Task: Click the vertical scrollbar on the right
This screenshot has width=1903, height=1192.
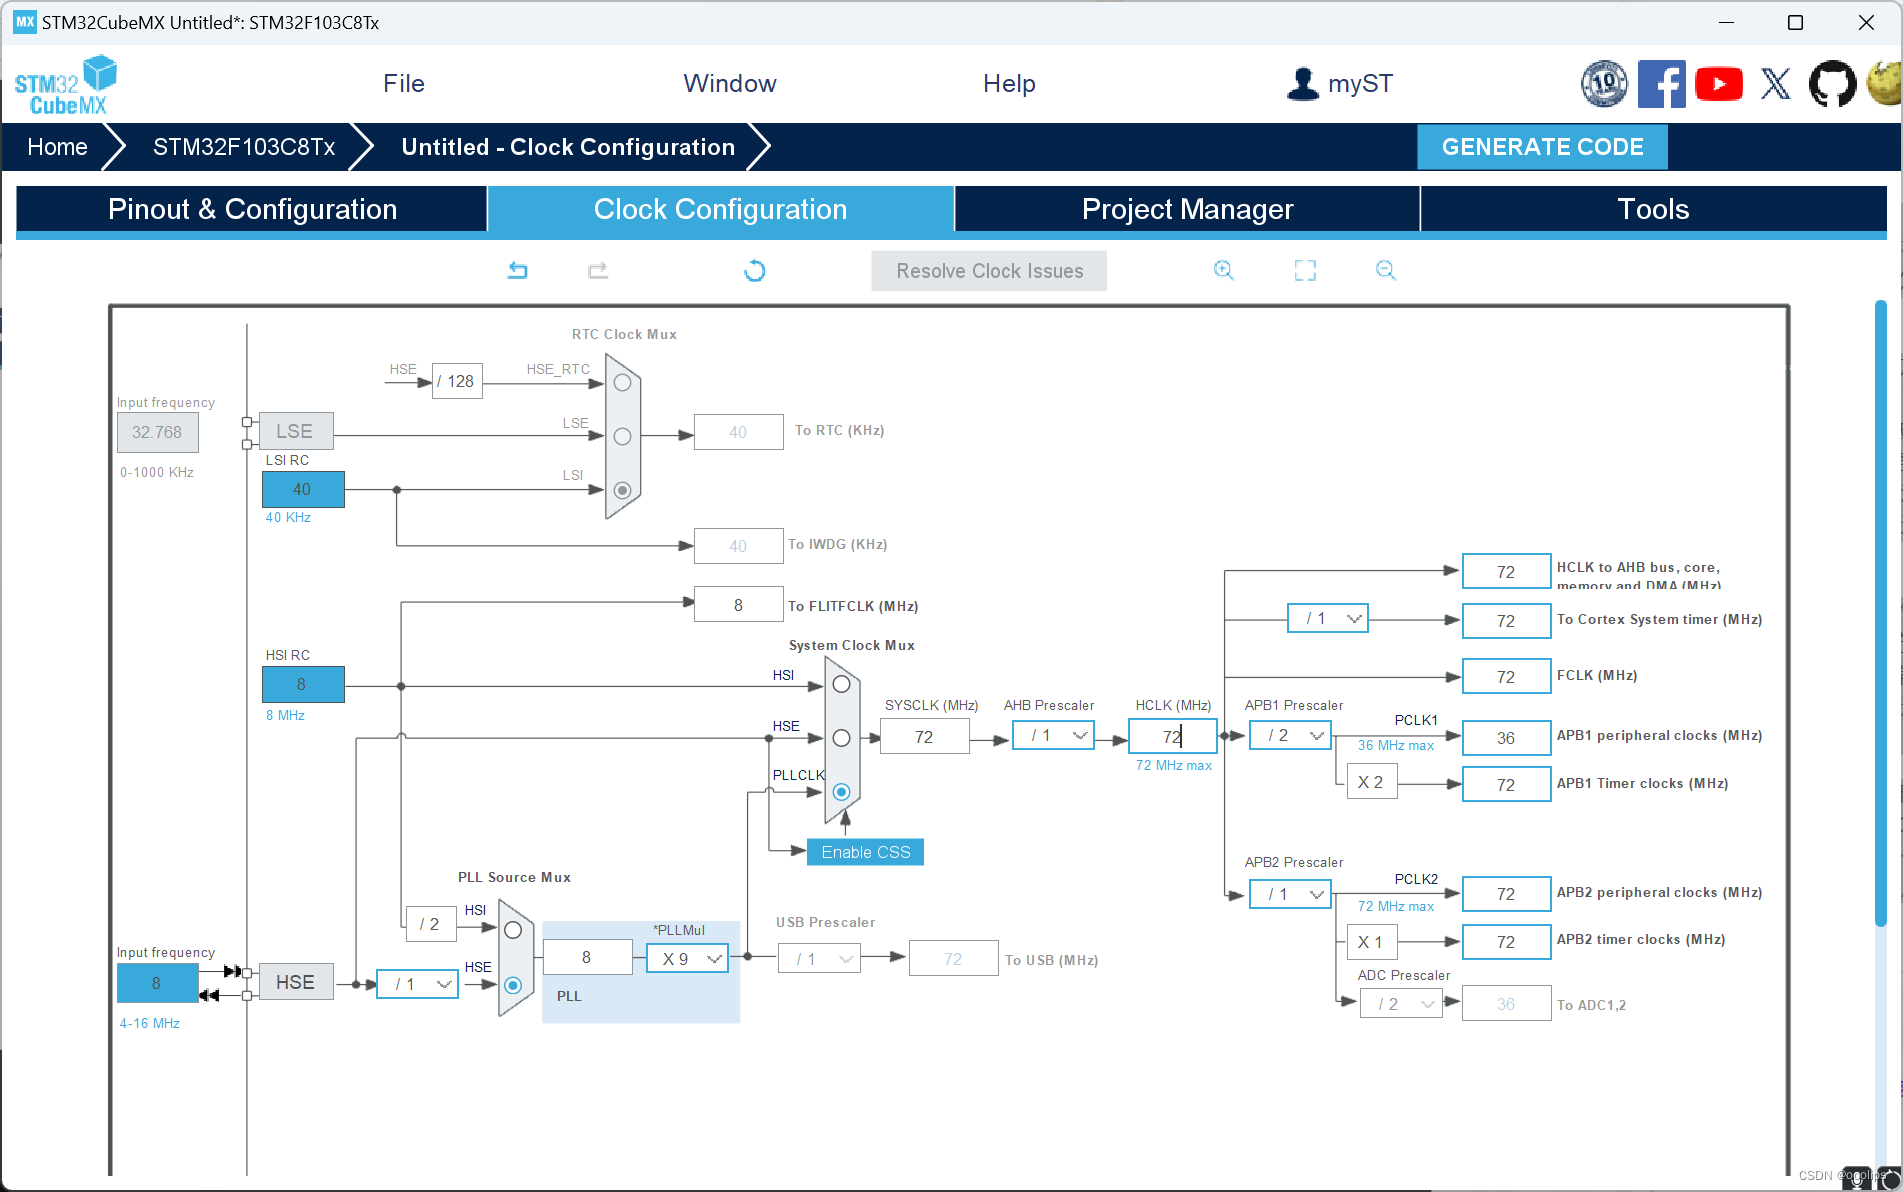Action: (x=1881, y=612)
